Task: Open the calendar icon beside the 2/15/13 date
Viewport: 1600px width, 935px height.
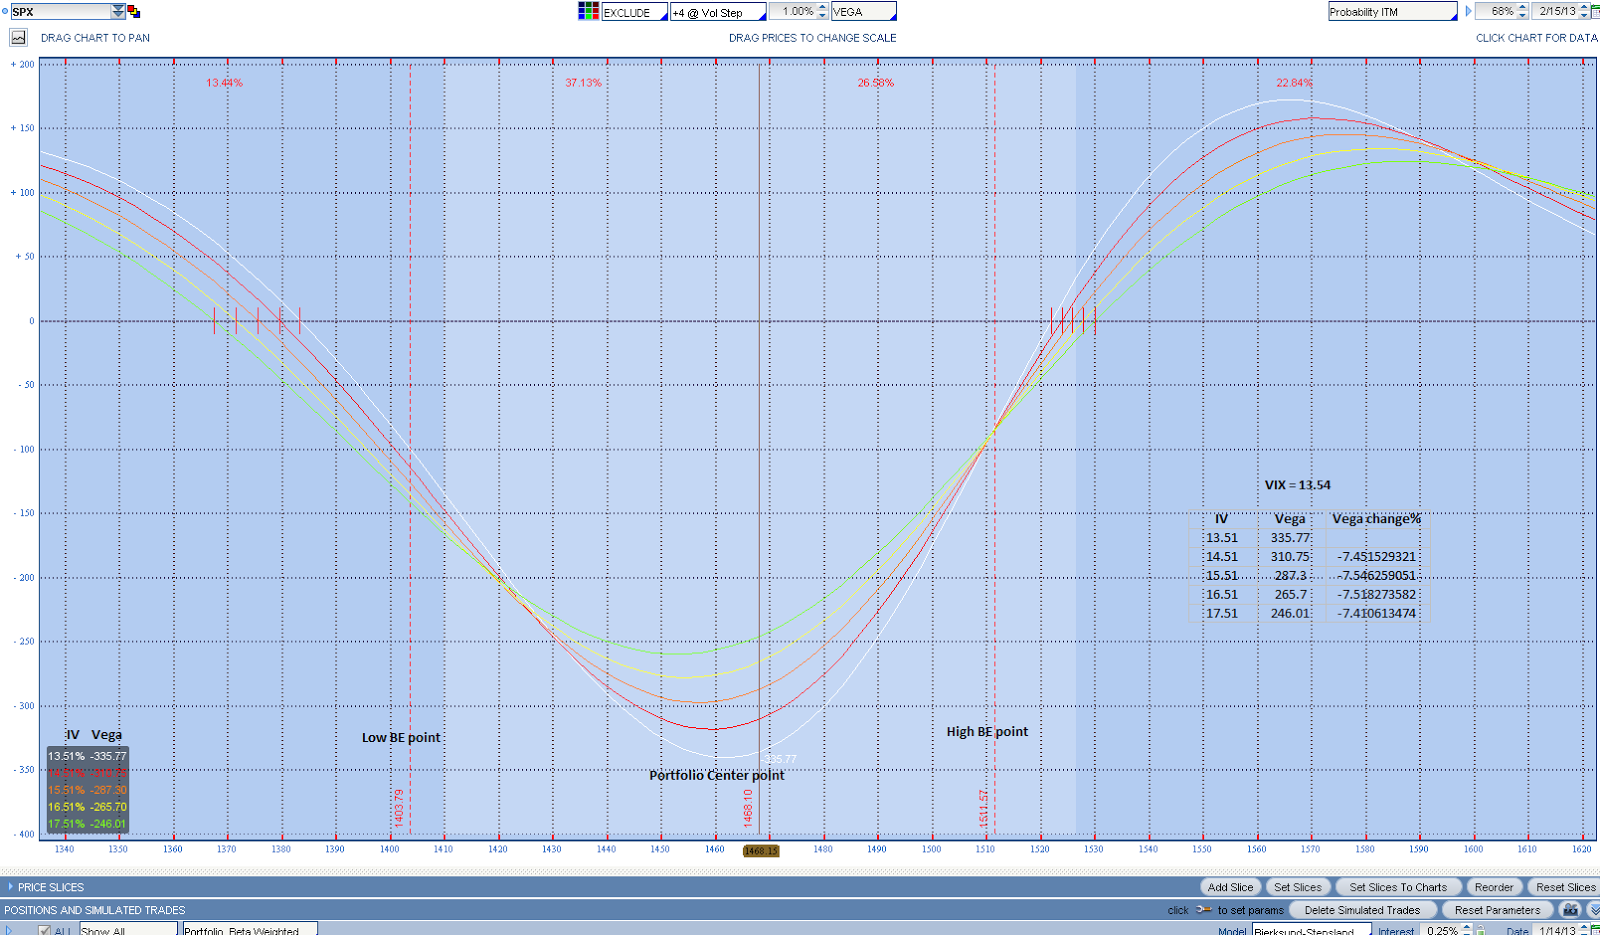Action: (x=1596, y=13)
